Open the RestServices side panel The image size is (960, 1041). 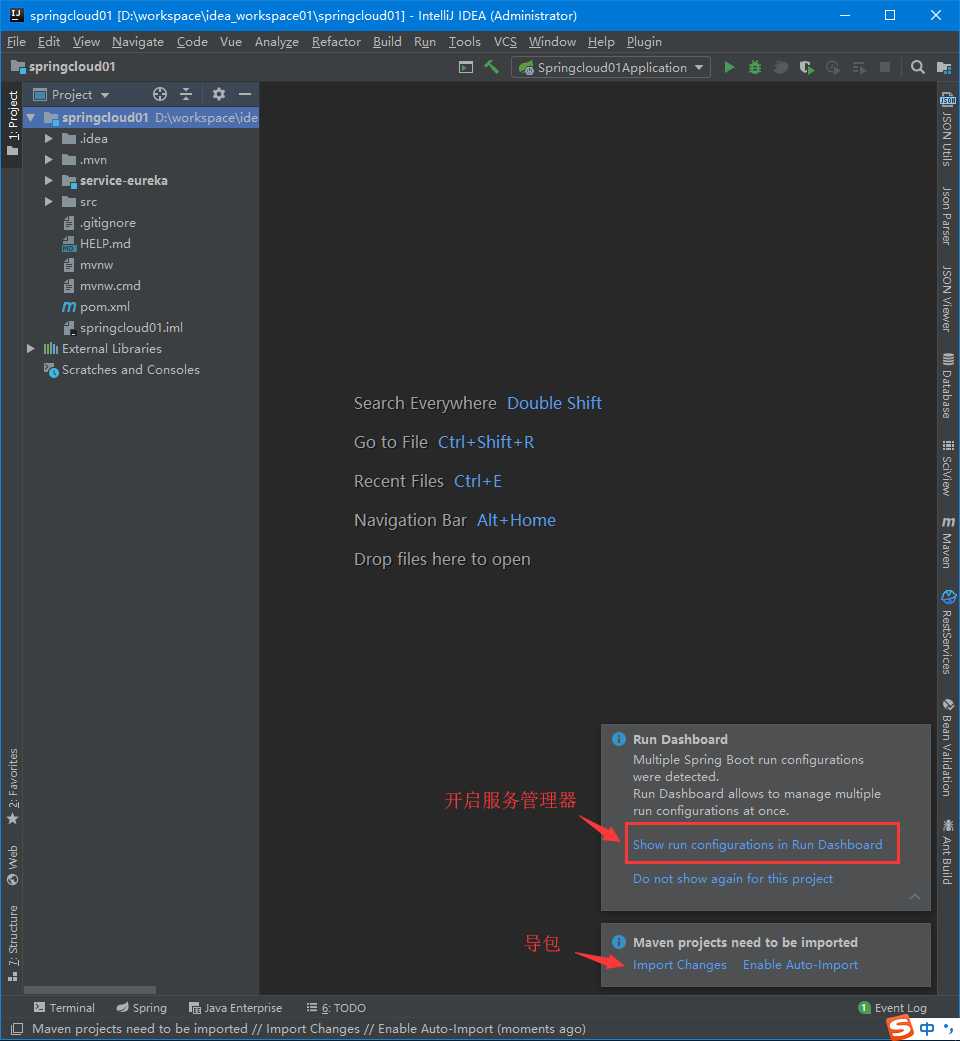(x=948, y=631)
